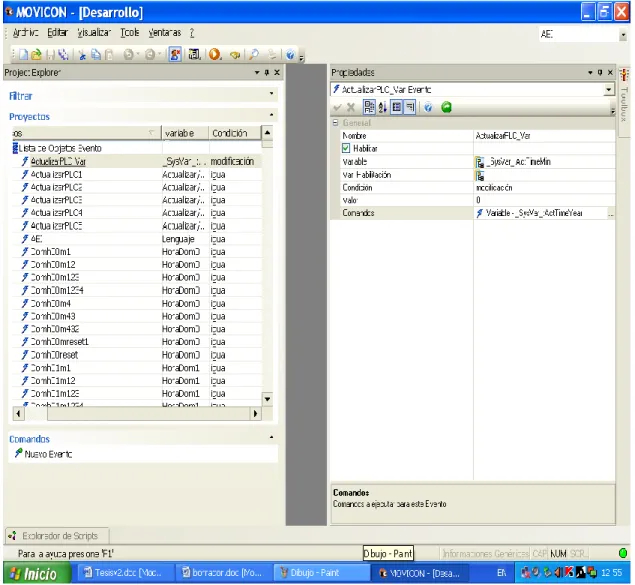Click the Var Habilitación browse icon
Image resolution: width=635 pixels, height=585 pixels.
tap(480, 175)
